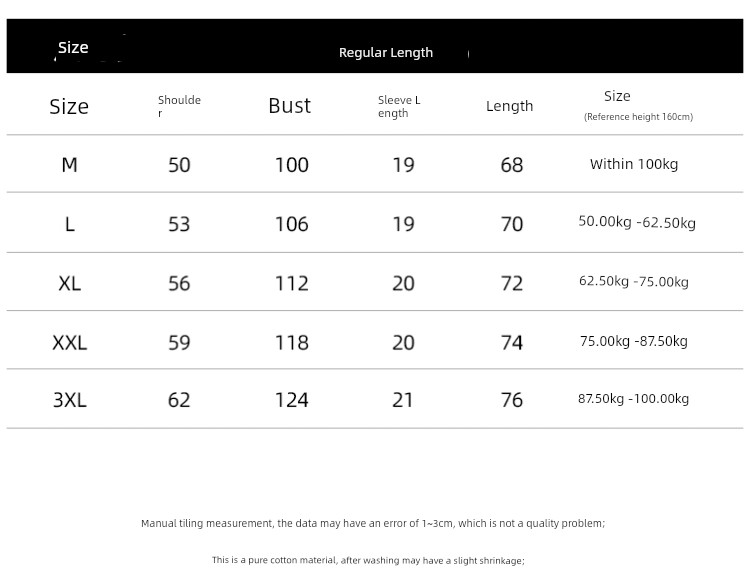Select the "50.00kg -62.50kg" weight range
Screen dimensions: 748x580
[637, 222]
